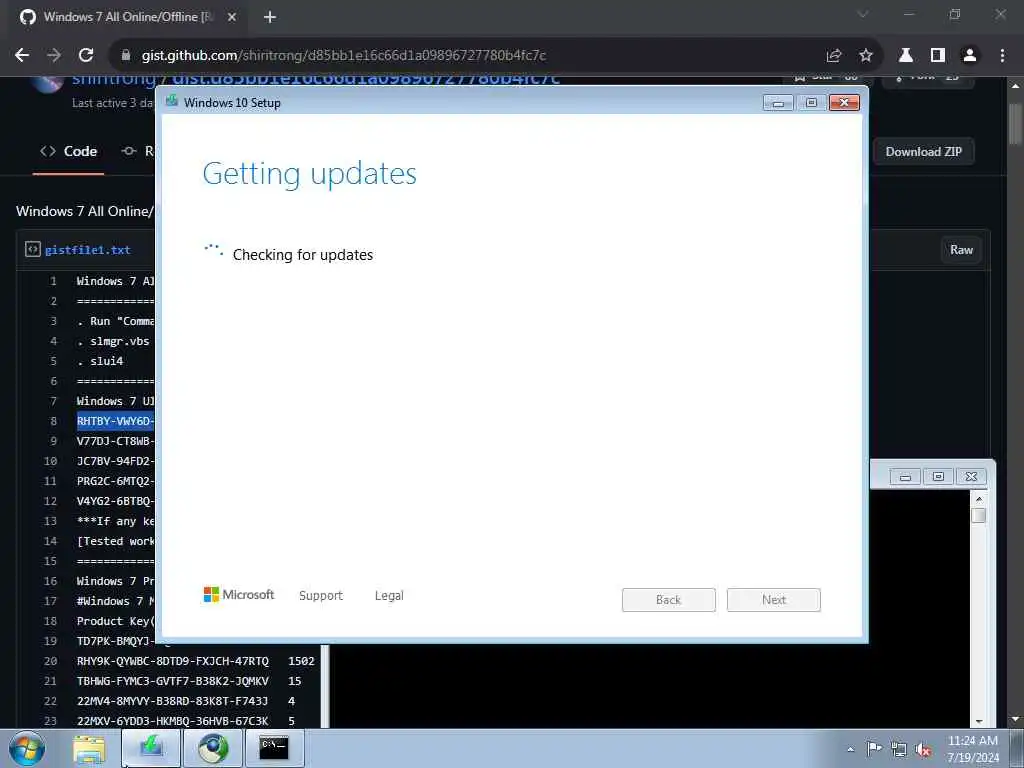The width and height of the screenshot is (1024, 768).
Task: Select key 22MV4-8MYVY-B38RD-83K8T-F743J
Action: [172, 701]
